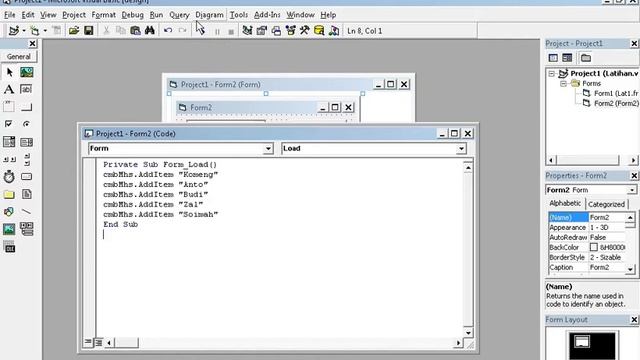Screen dimensions: 640x360
Task: Collapse the Project1 tree node
Action: coord(551,74)
